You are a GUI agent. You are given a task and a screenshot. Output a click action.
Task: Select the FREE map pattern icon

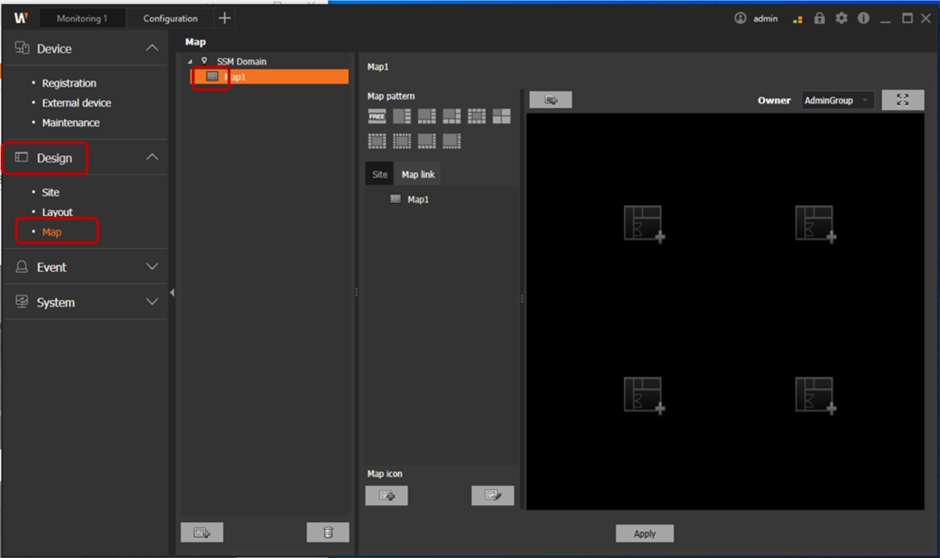pos(377,117)
